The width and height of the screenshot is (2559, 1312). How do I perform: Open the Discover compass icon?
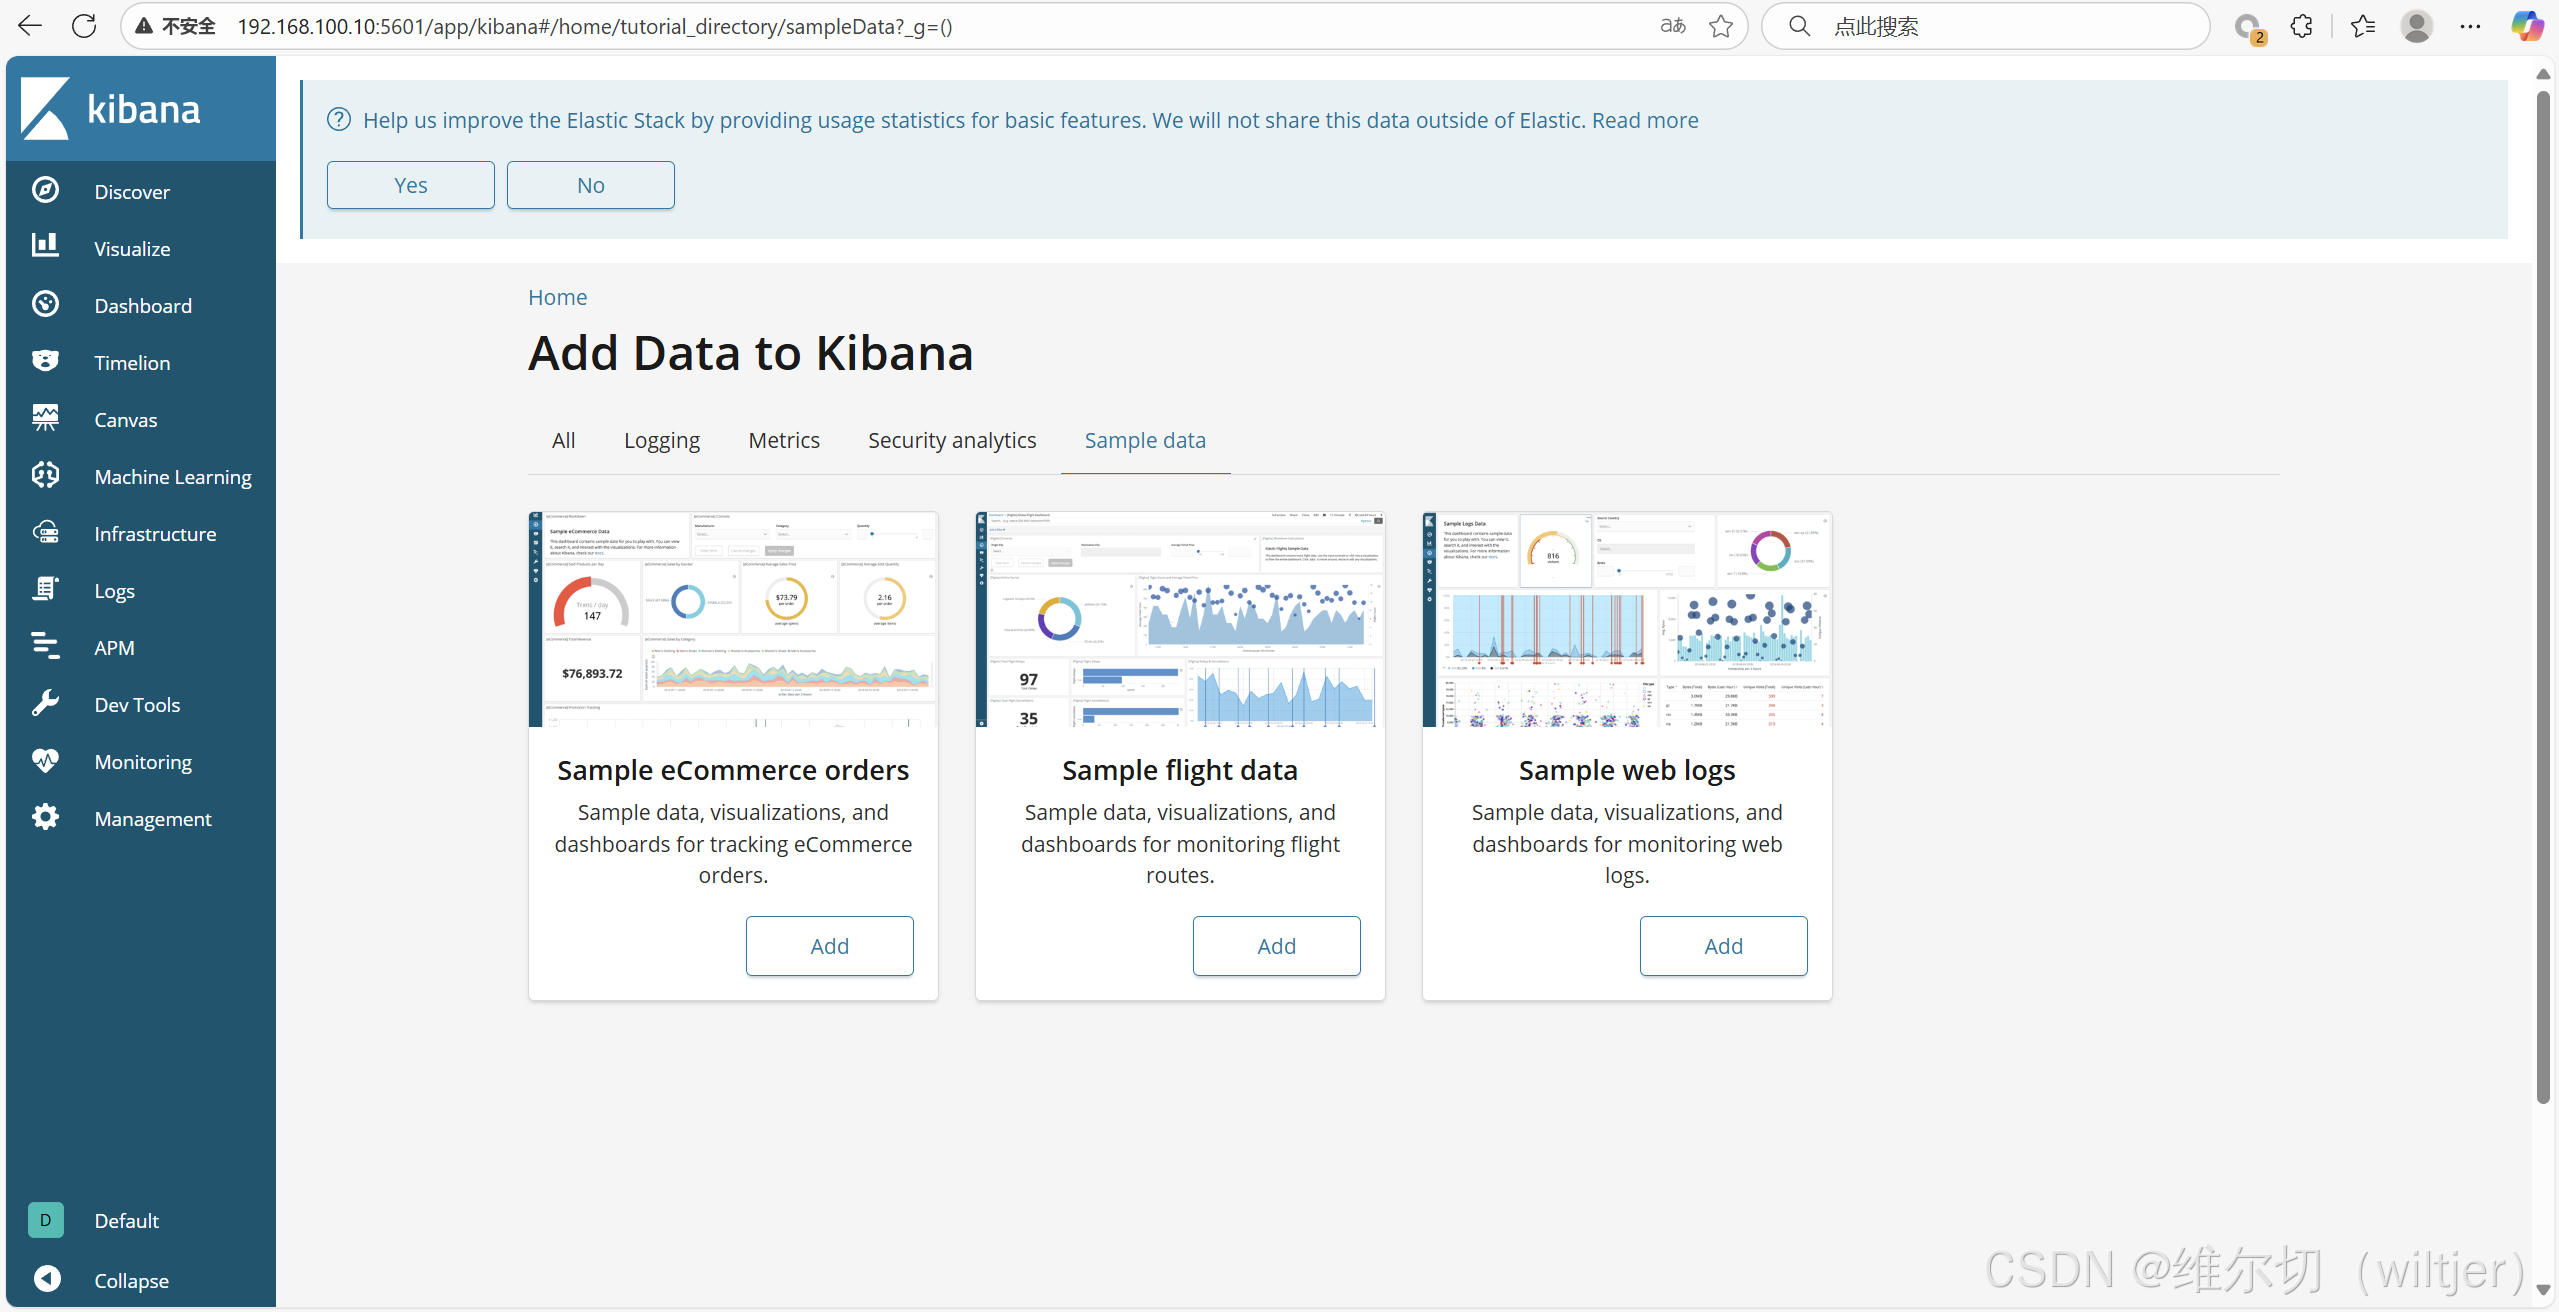(x=45, y=190)
